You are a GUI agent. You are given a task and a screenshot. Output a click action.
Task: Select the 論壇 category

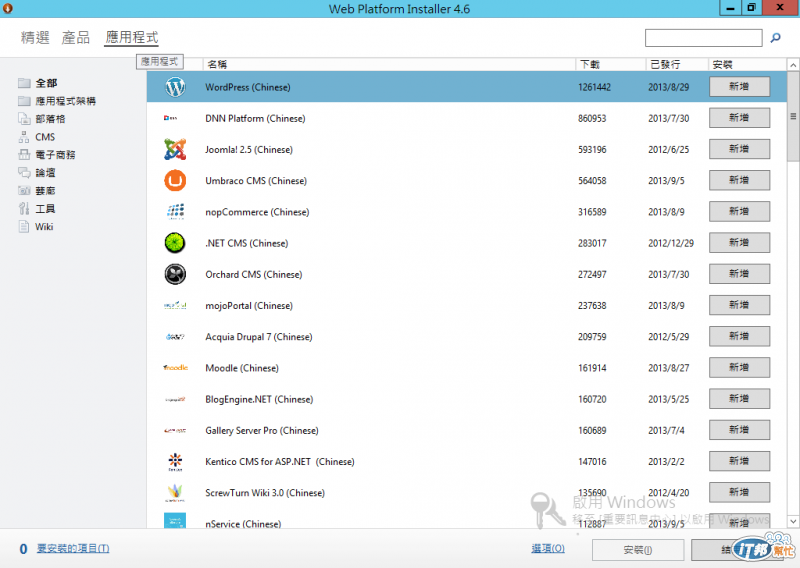point(37,172)
